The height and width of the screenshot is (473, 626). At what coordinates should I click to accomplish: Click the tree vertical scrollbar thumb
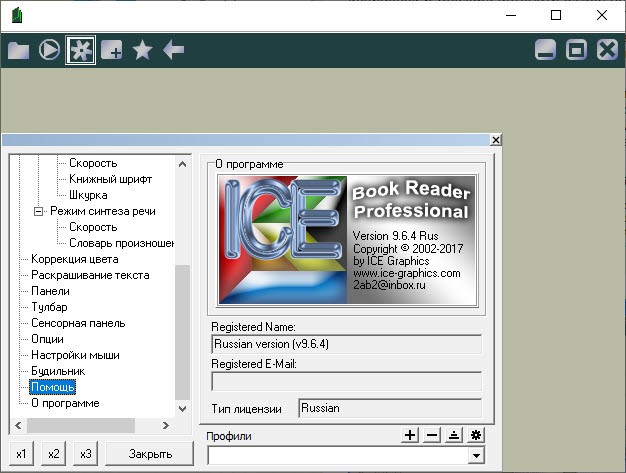point(182,332)
